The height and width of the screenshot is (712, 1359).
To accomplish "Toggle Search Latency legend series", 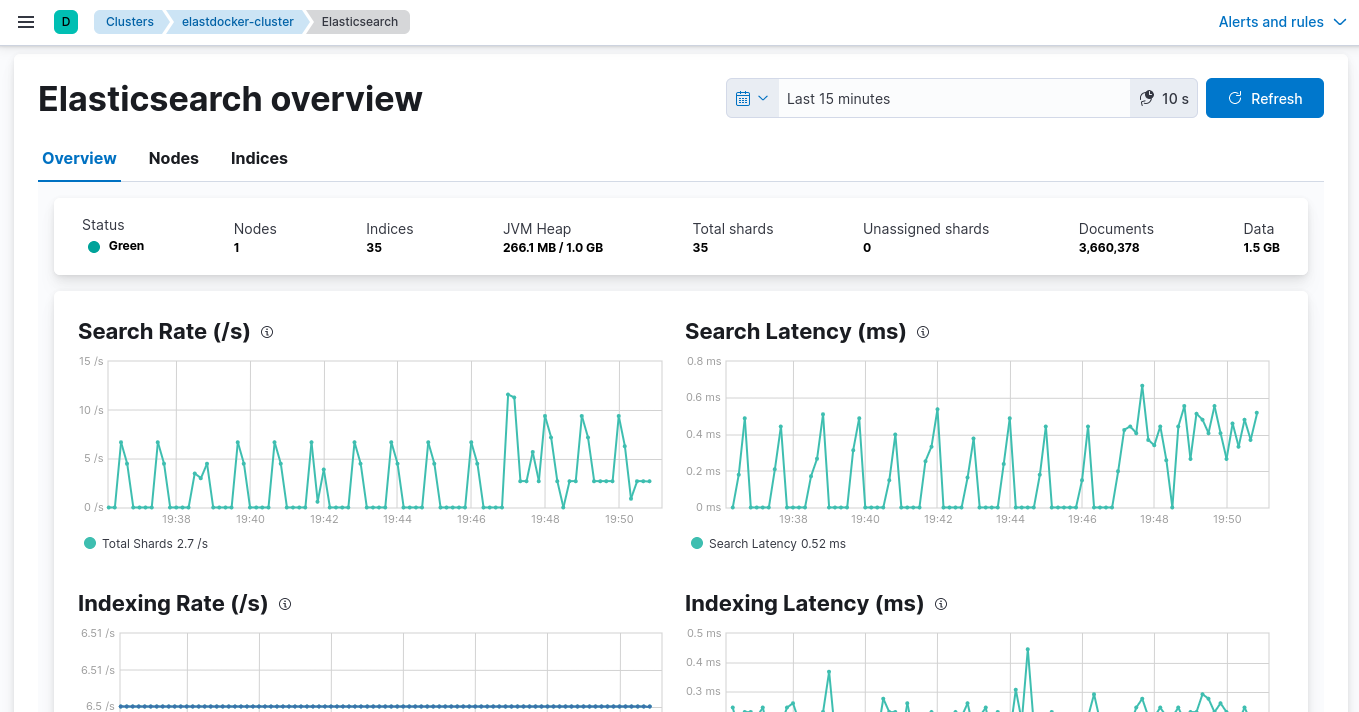I will coord(697,543).
